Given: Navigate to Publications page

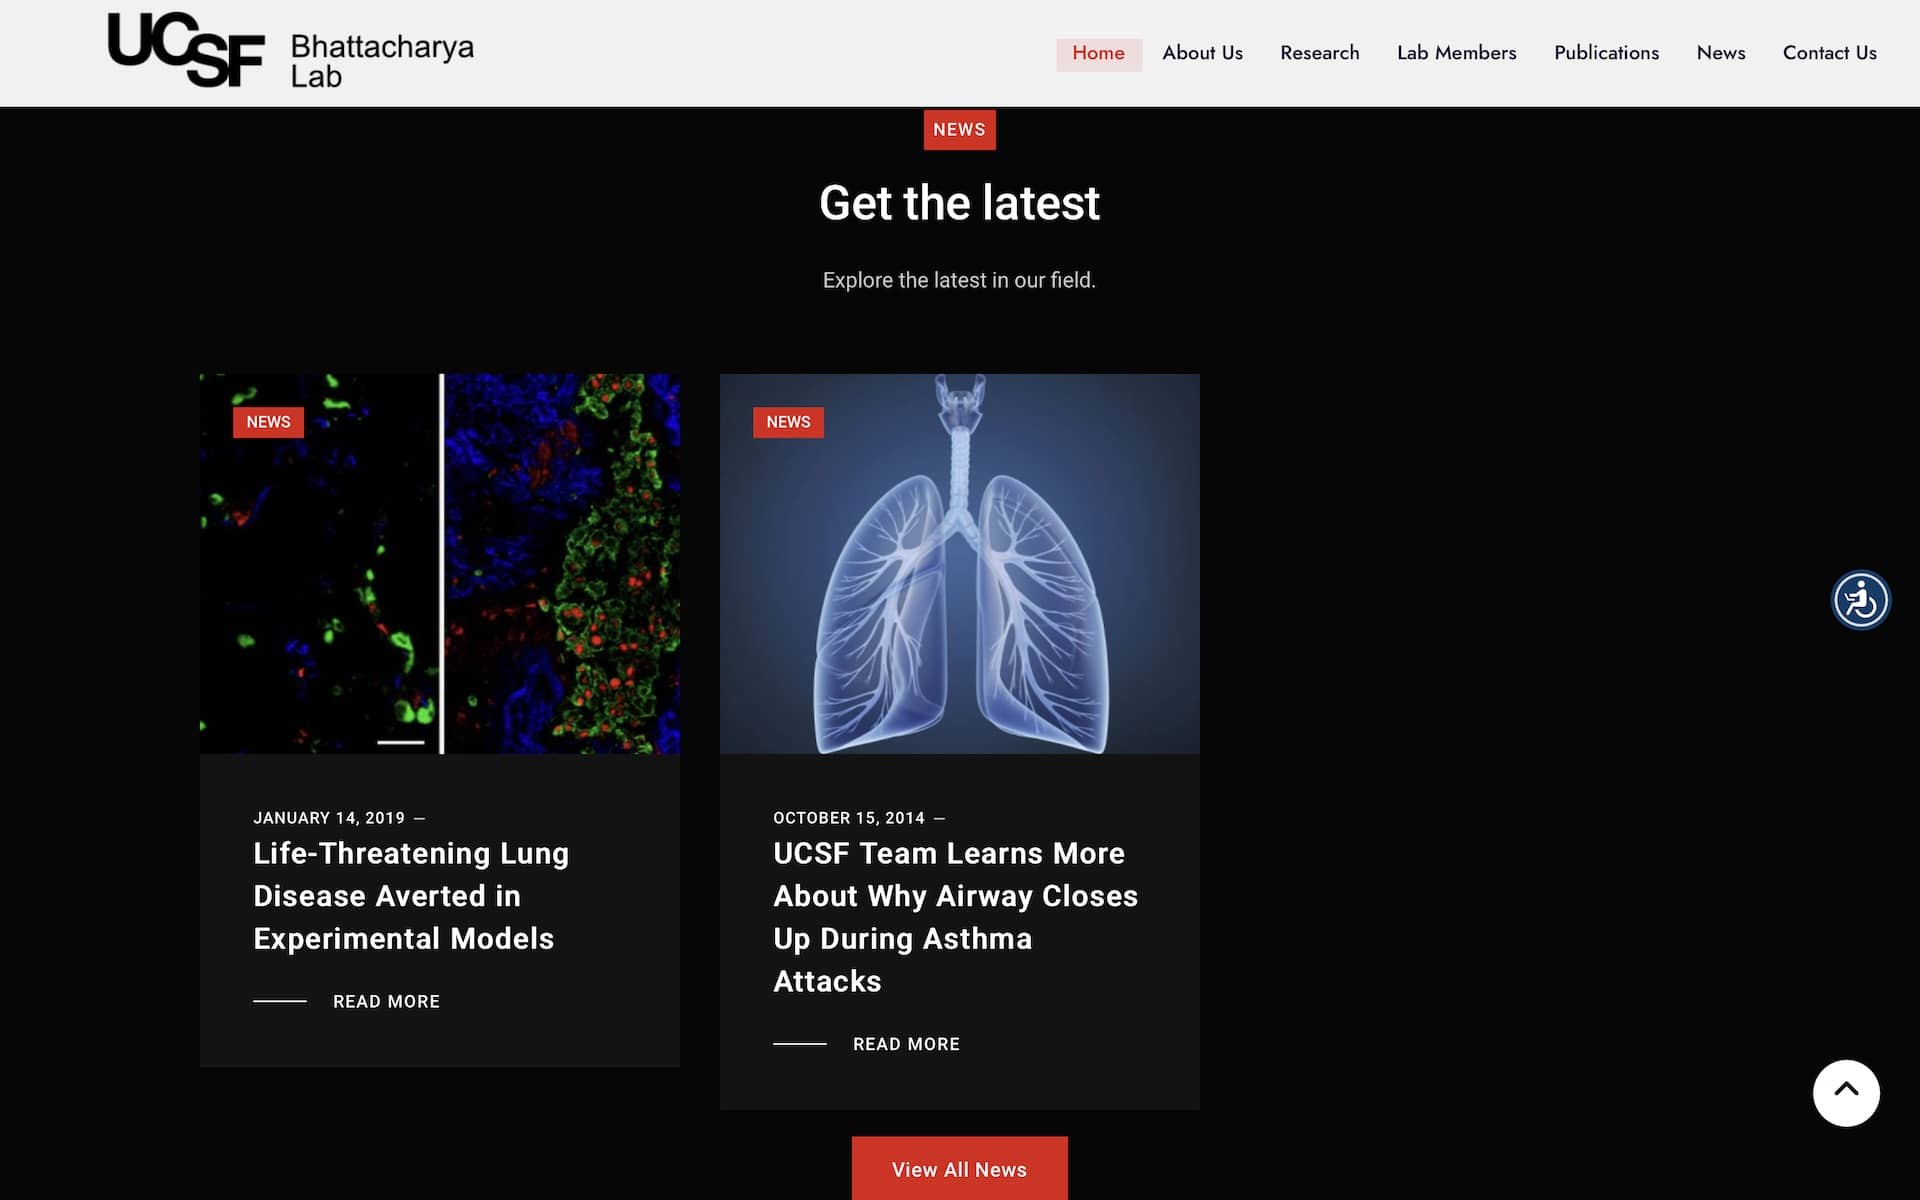Looking at the screenshot, I should pos(1606,53).
